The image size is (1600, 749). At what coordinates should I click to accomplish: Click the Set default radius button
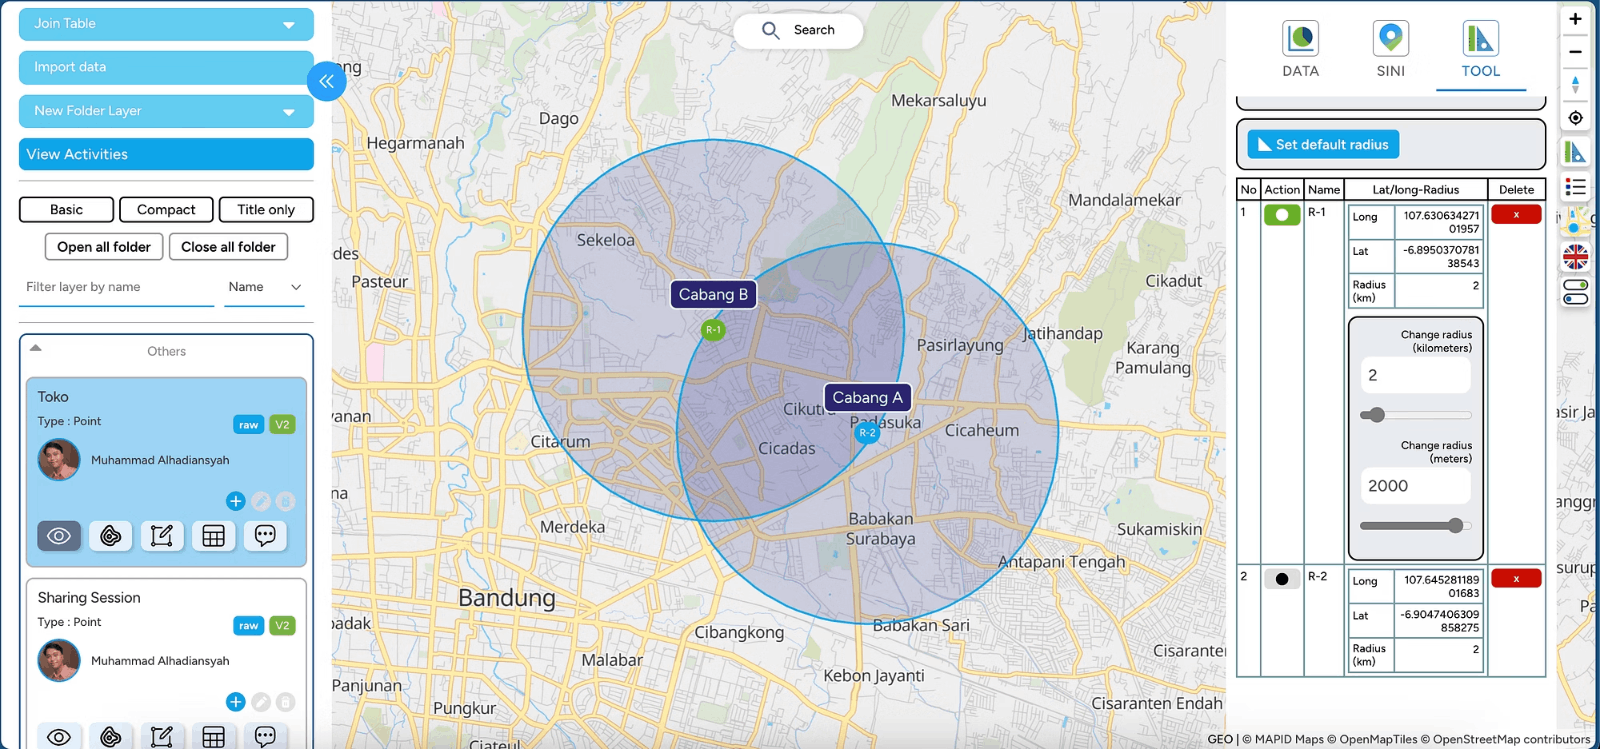[x=1322, y=145]
